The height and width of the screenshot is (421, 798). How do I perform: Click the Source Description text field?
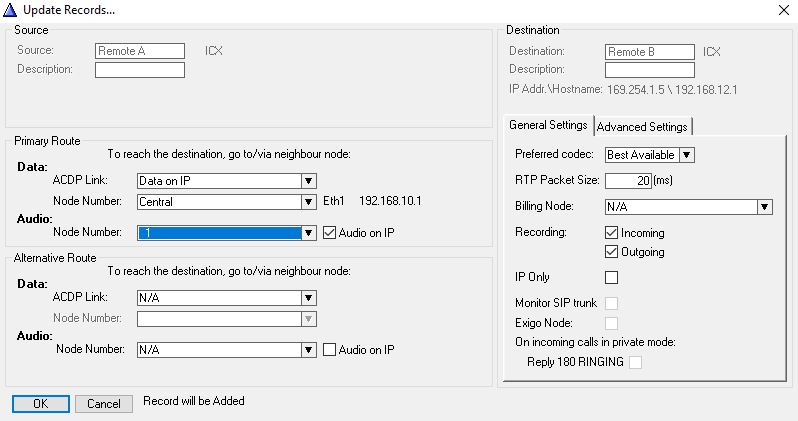point(140,70)
